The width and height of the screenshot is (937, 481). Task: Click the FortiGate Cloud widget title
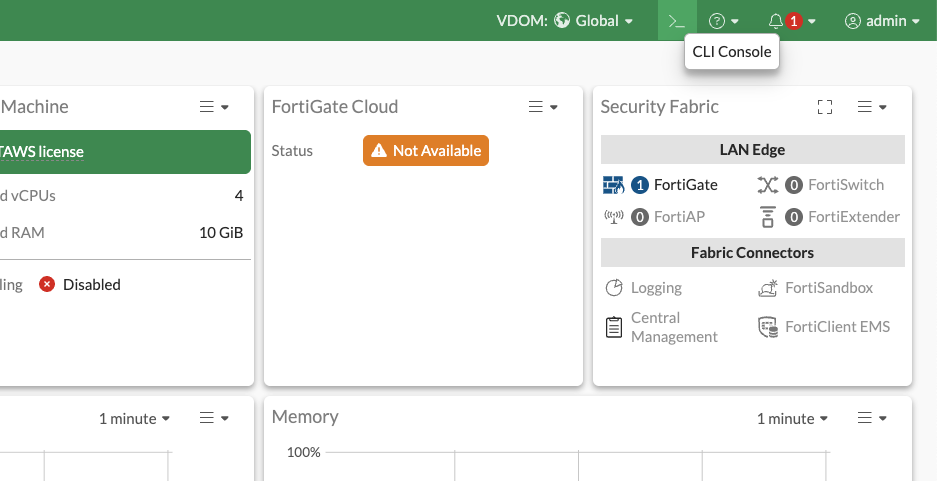tap(335, 107)
